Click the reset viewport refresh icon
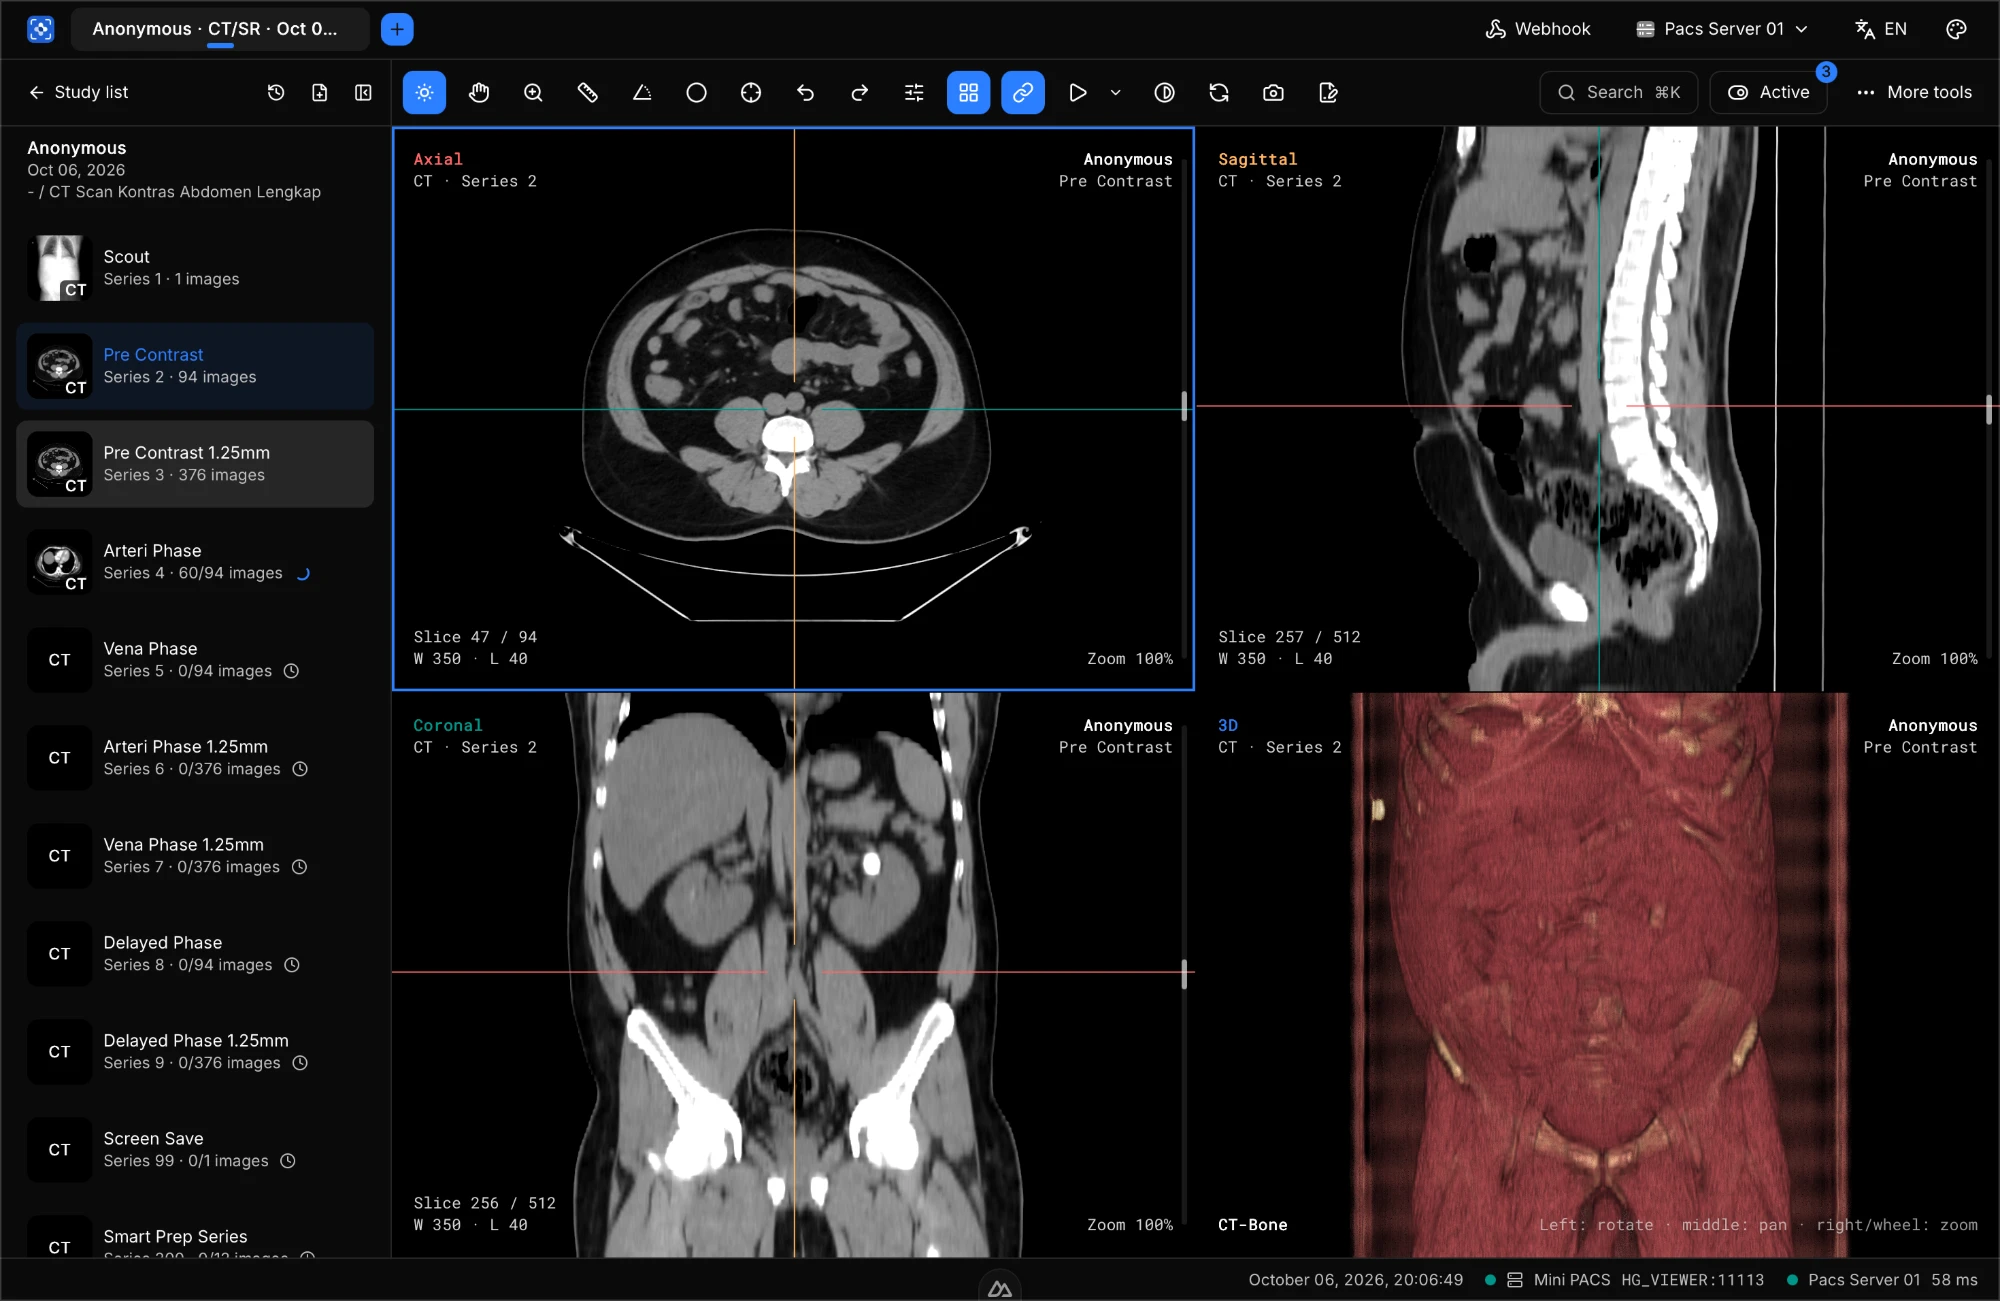 [x=1219, y=92]
